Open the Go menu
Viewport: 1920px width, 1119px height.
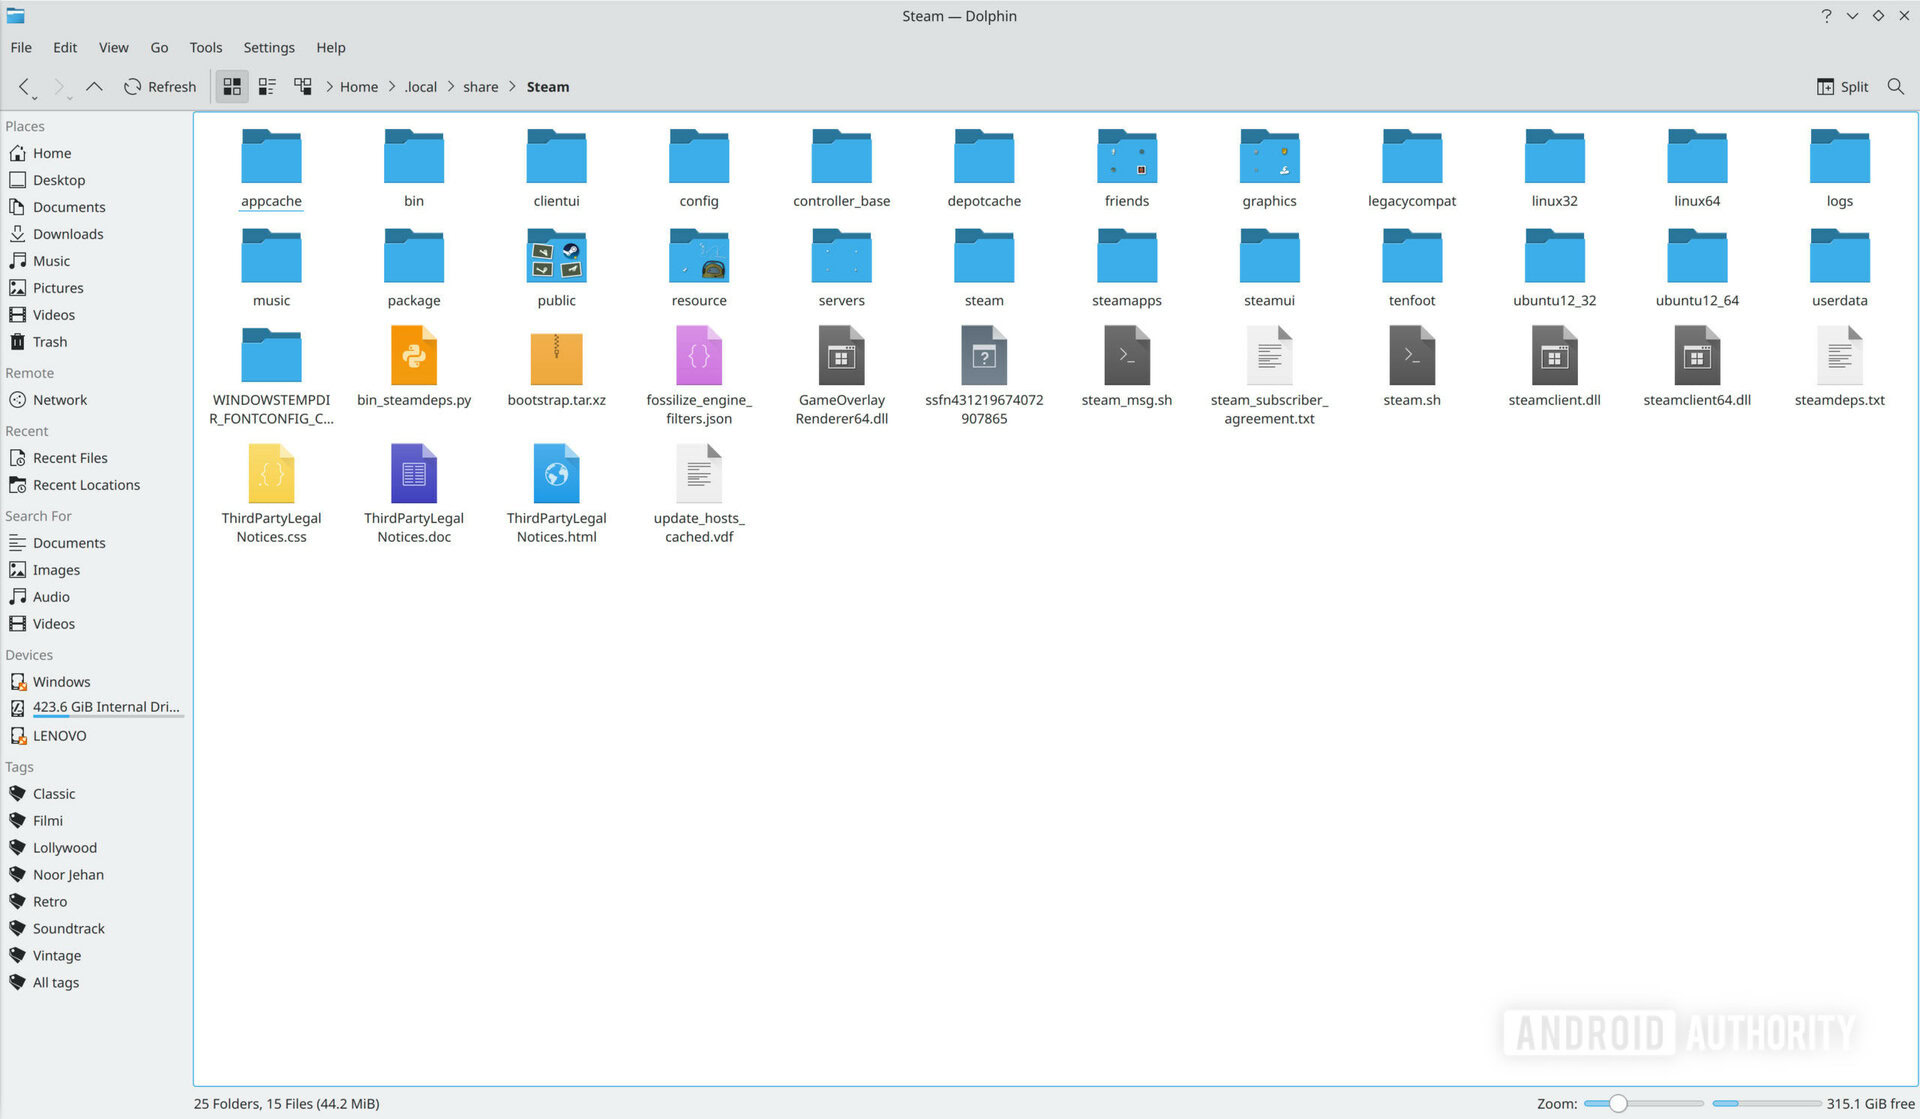[159, 47]
